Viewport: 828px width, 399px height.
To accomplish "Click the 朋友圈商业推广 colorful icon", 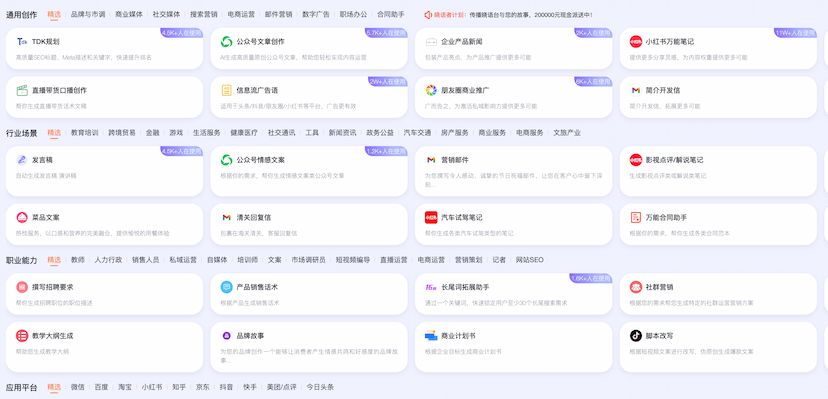I will pos(431,90).
